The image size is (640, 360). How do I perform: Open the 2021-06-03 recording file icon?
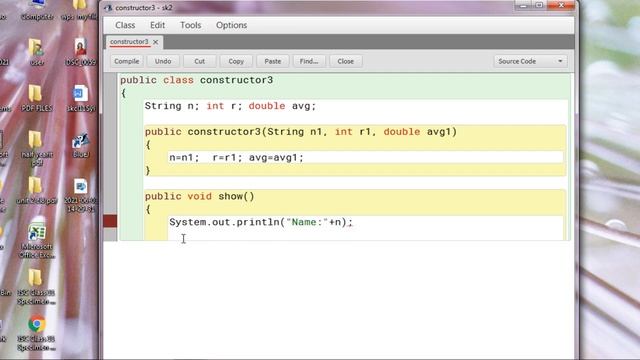[x=80, y=195]
